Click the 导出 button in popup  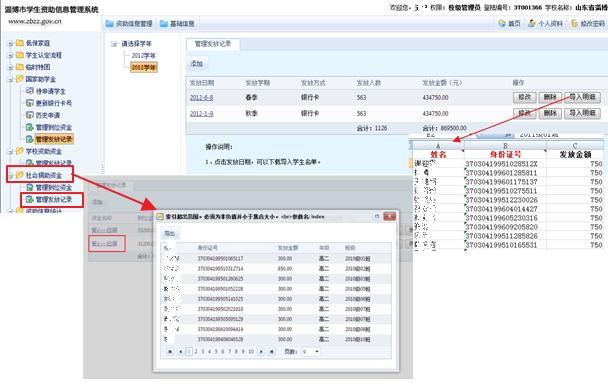tap(170, 233)
